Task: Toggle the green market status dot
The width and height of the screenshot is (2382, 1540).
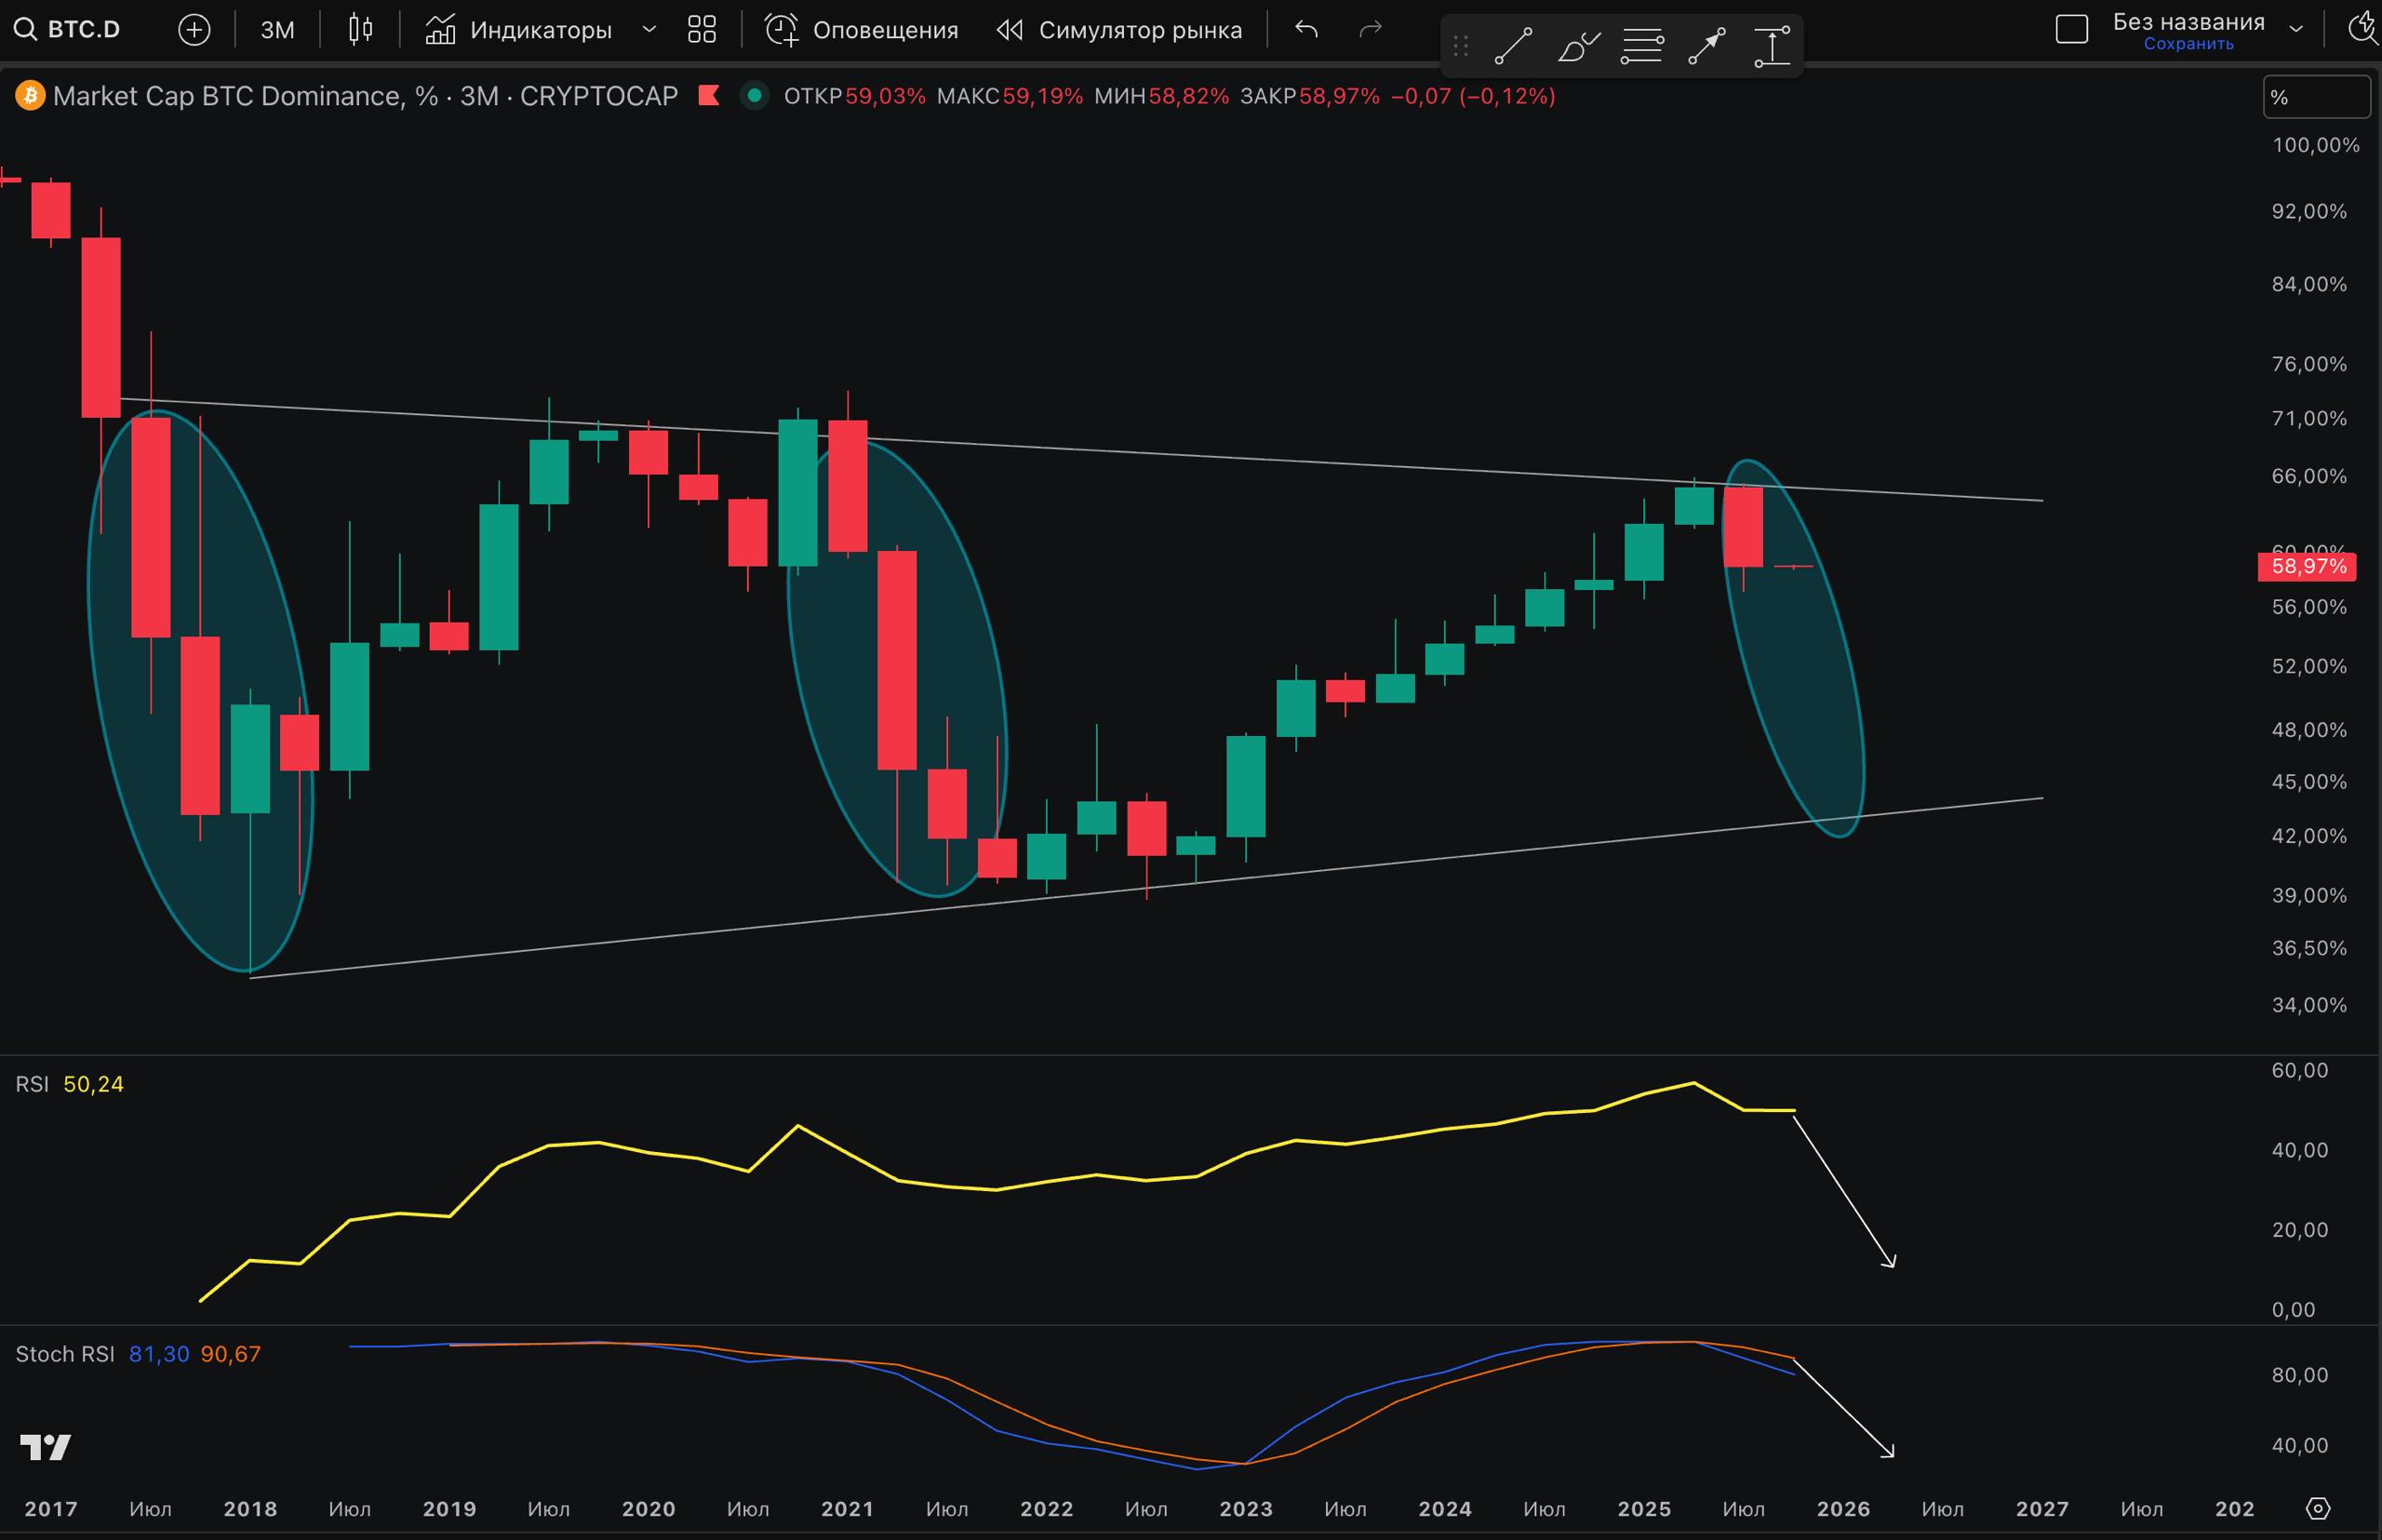Action: tap(755, 96)
